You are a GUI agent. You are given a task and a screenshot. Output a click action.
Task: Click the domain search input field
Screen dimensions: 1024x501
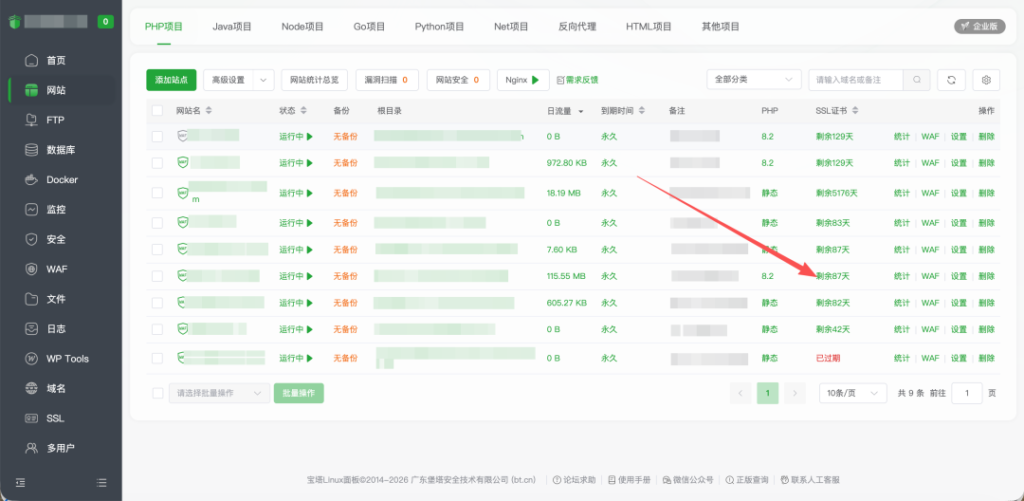pyautogui.click(x=856, y=80)
